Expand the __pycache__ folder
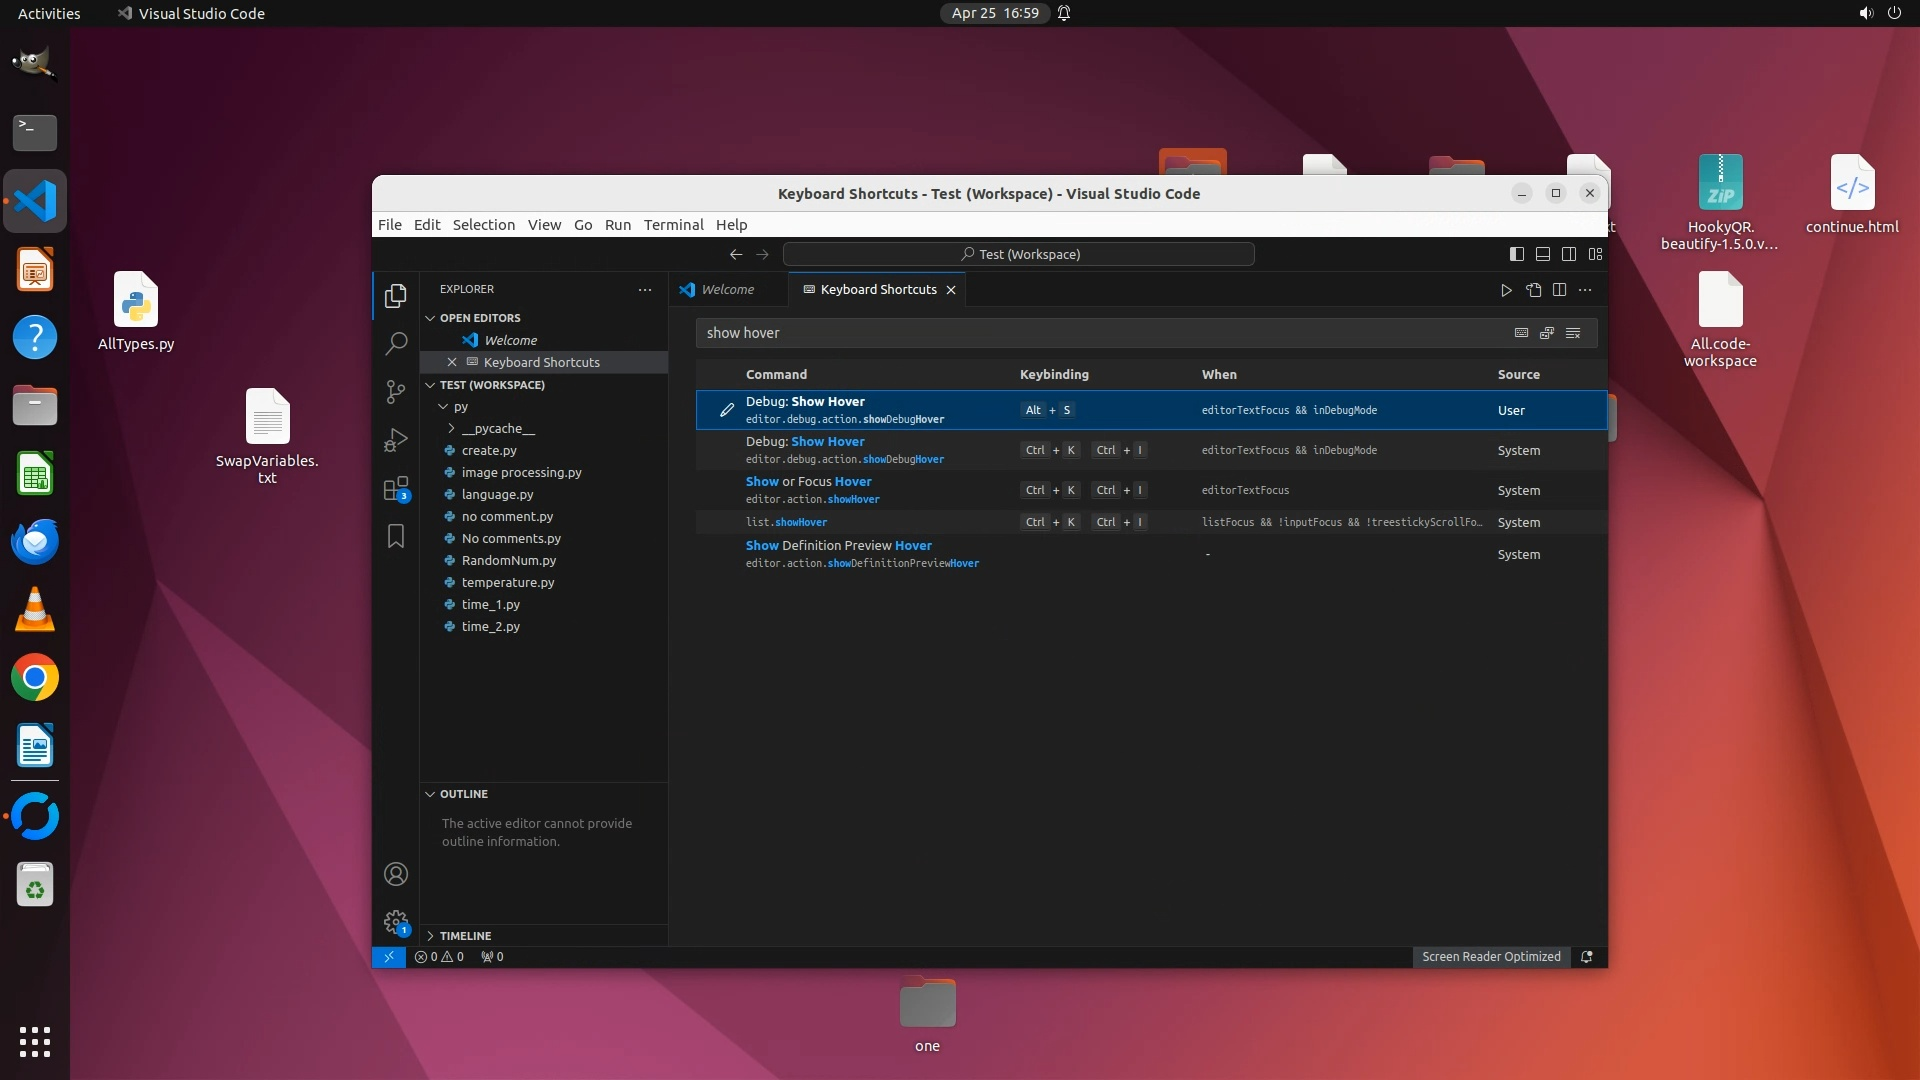Image resolution: width=1920 pixels, height=1080 pixels. coord(497,429)
